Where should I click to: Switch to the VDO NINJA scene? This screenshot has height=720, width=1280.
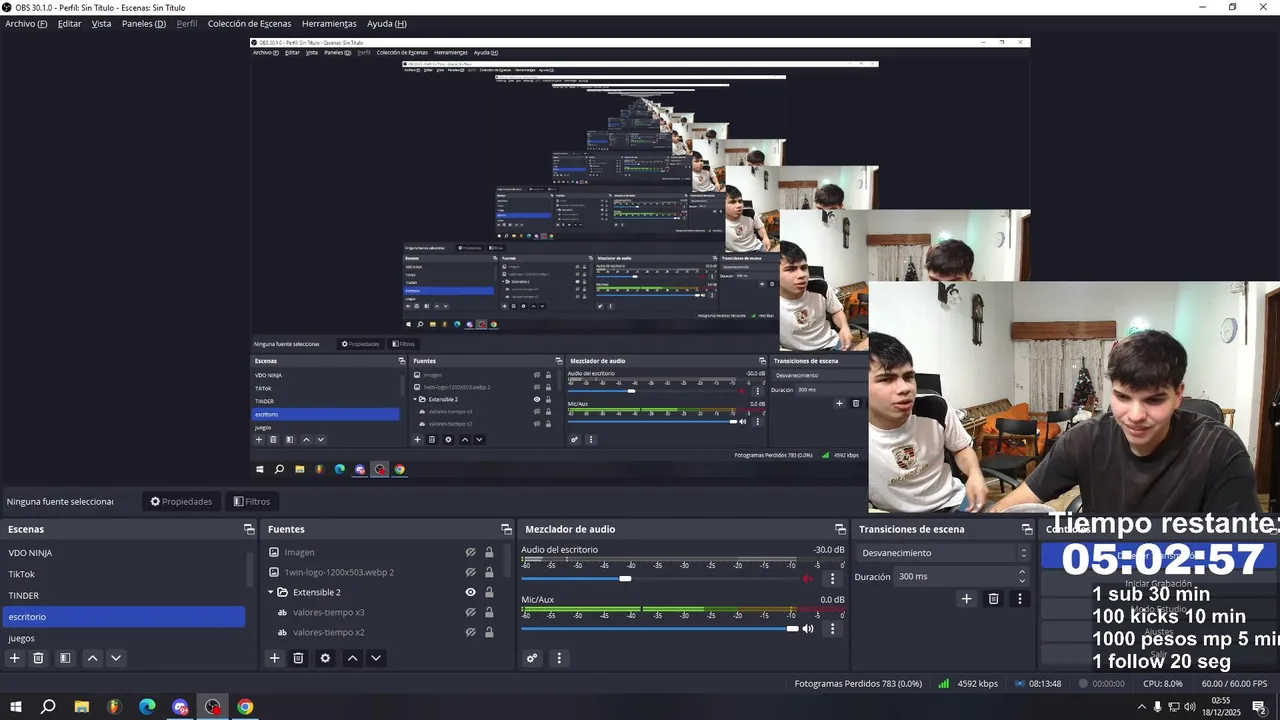click(124, 553)
